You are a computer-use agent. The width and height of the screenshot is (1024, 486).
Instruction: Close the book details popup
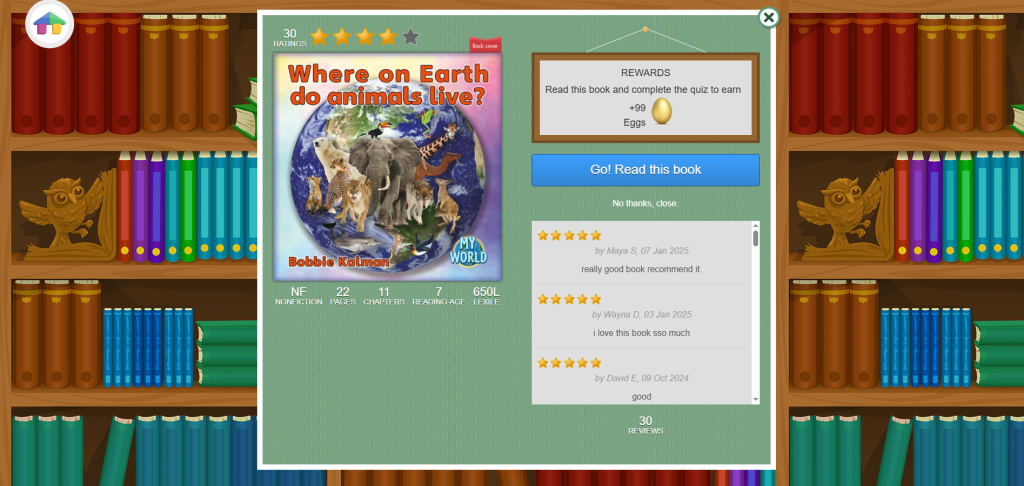coord(769,18)
